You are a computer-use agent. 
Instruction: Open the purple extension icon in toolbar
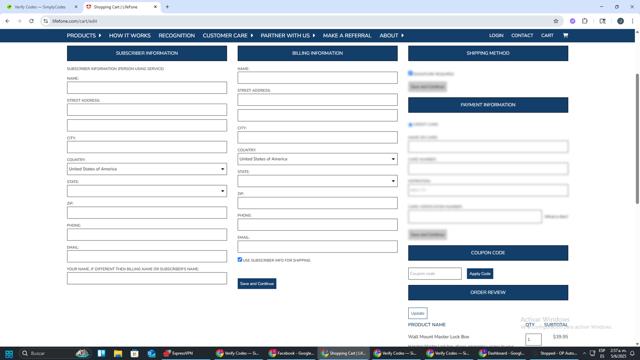click(x=573, y=21)
